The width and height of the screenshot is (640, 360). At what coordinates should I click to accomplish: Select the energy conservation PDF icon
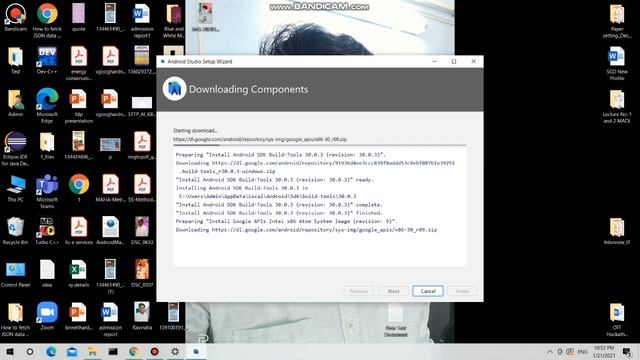click(79, 63)
